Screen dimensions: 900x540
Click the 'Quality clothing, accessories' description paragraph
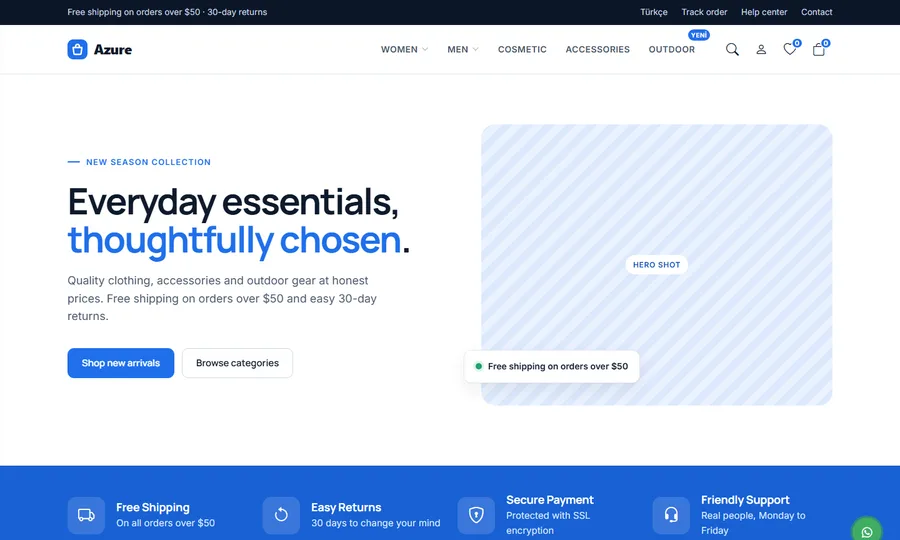222,298
